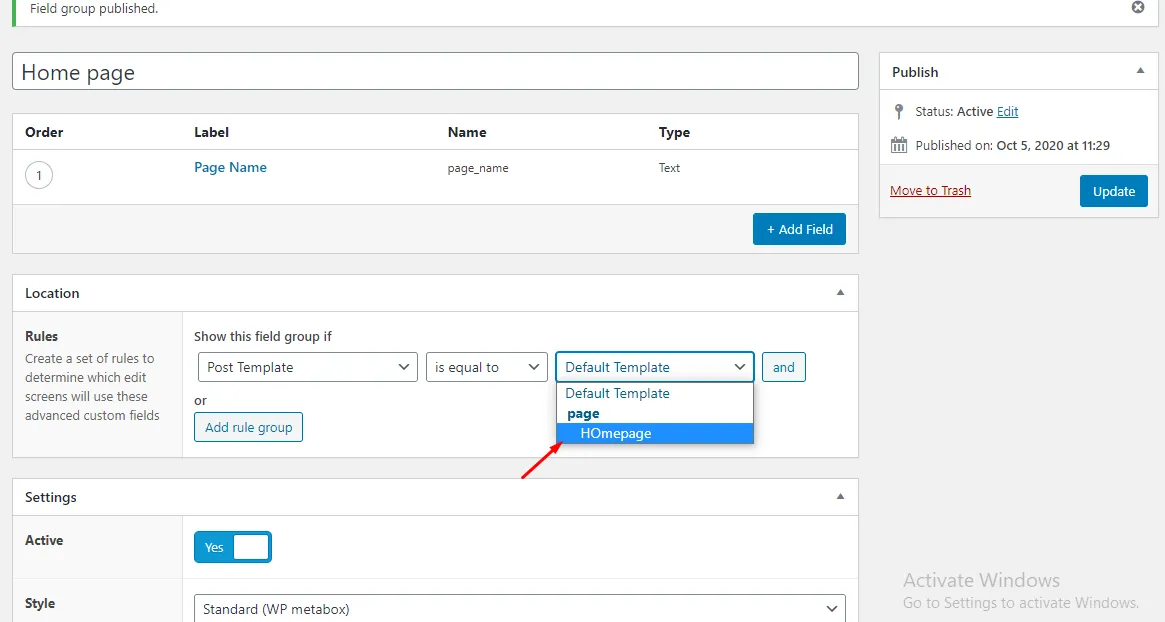This screenshot has width=1165, height=622.
Task: Click the "Add rule group" button
Action: [x=248, y=427]
